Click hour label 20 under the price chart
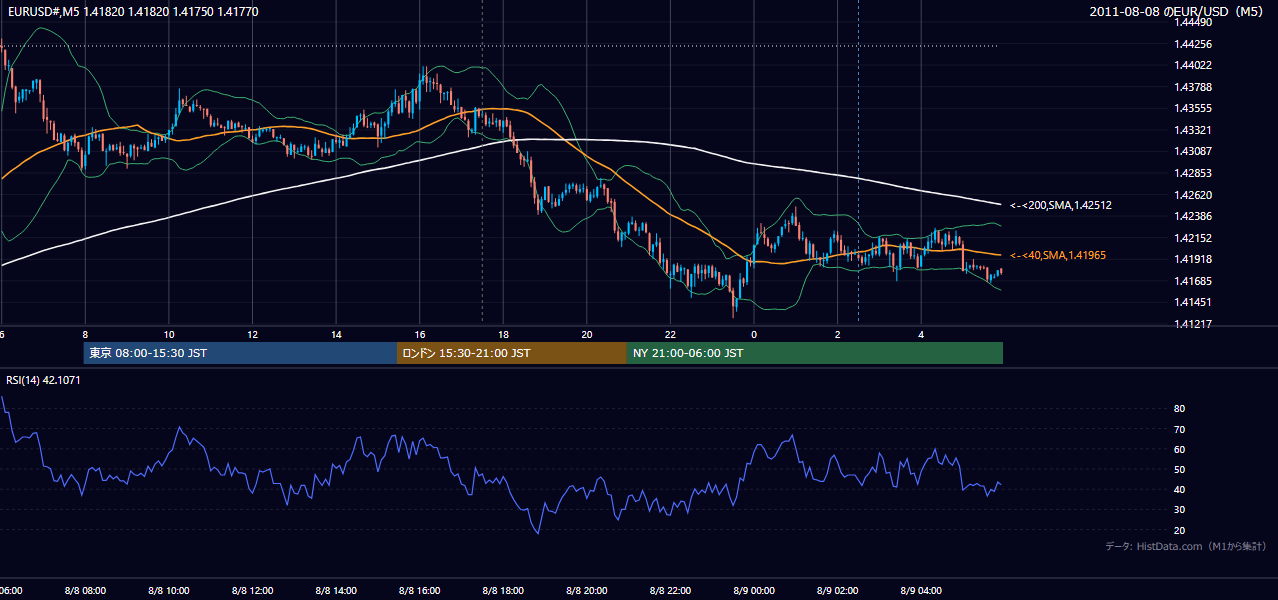 click(587, 334)
